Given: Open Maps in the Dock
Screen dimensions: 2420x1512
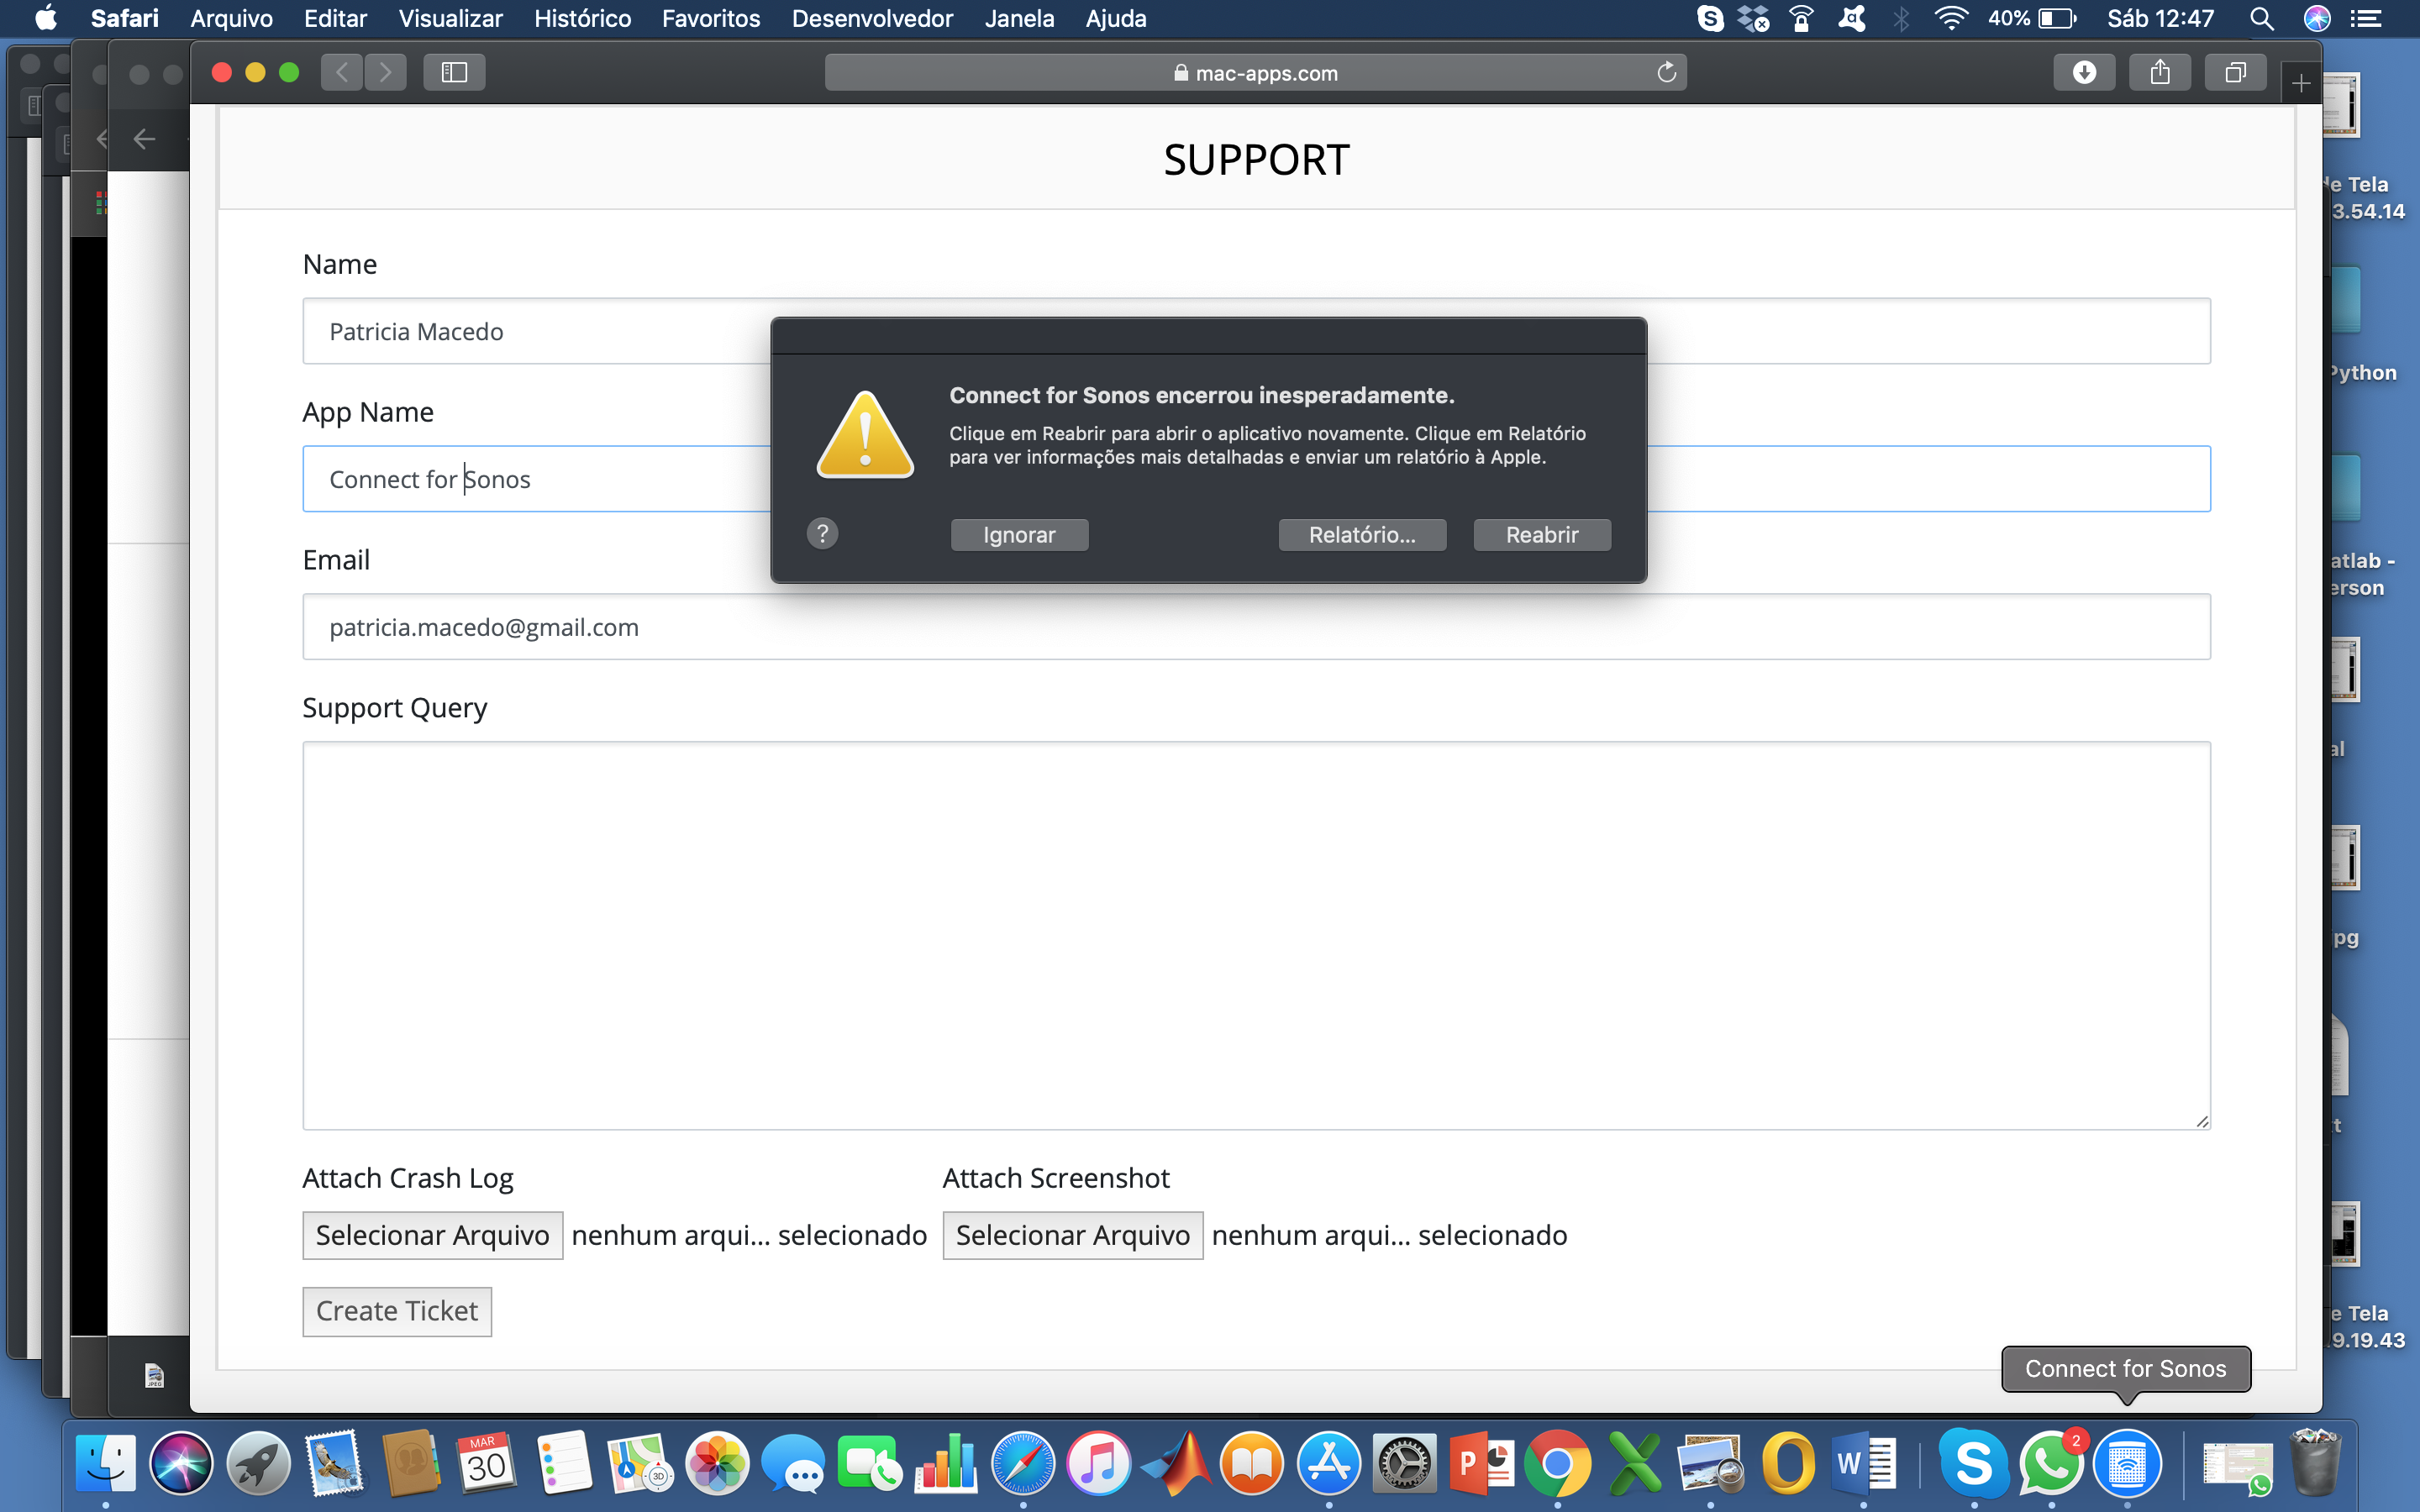Looking at the screenshot, I should (x=640, y=1463).
